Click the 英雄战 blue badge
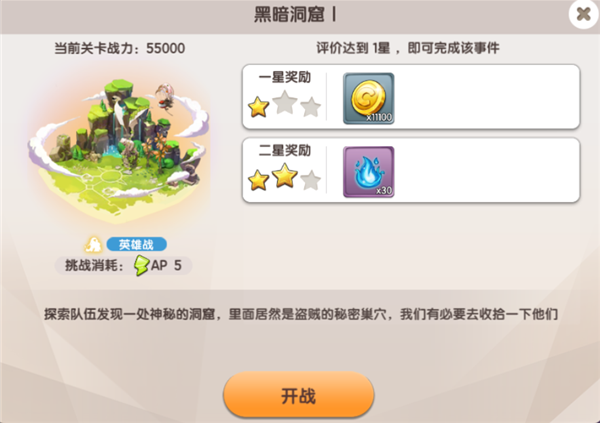 pos(136,244)
